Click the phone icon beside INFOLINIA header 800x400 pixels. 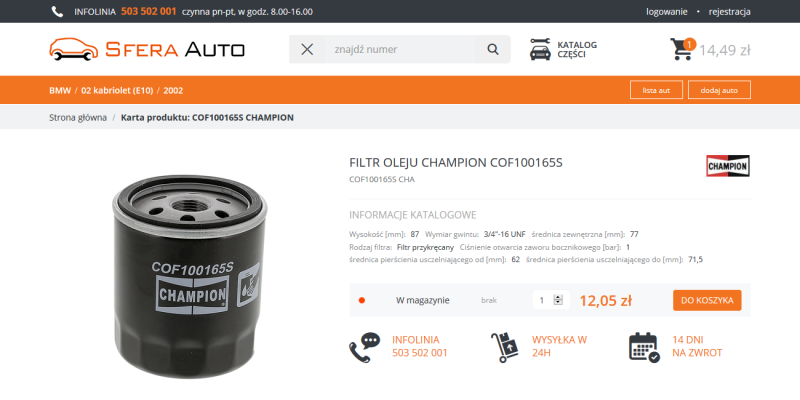(x=57, y=12)
